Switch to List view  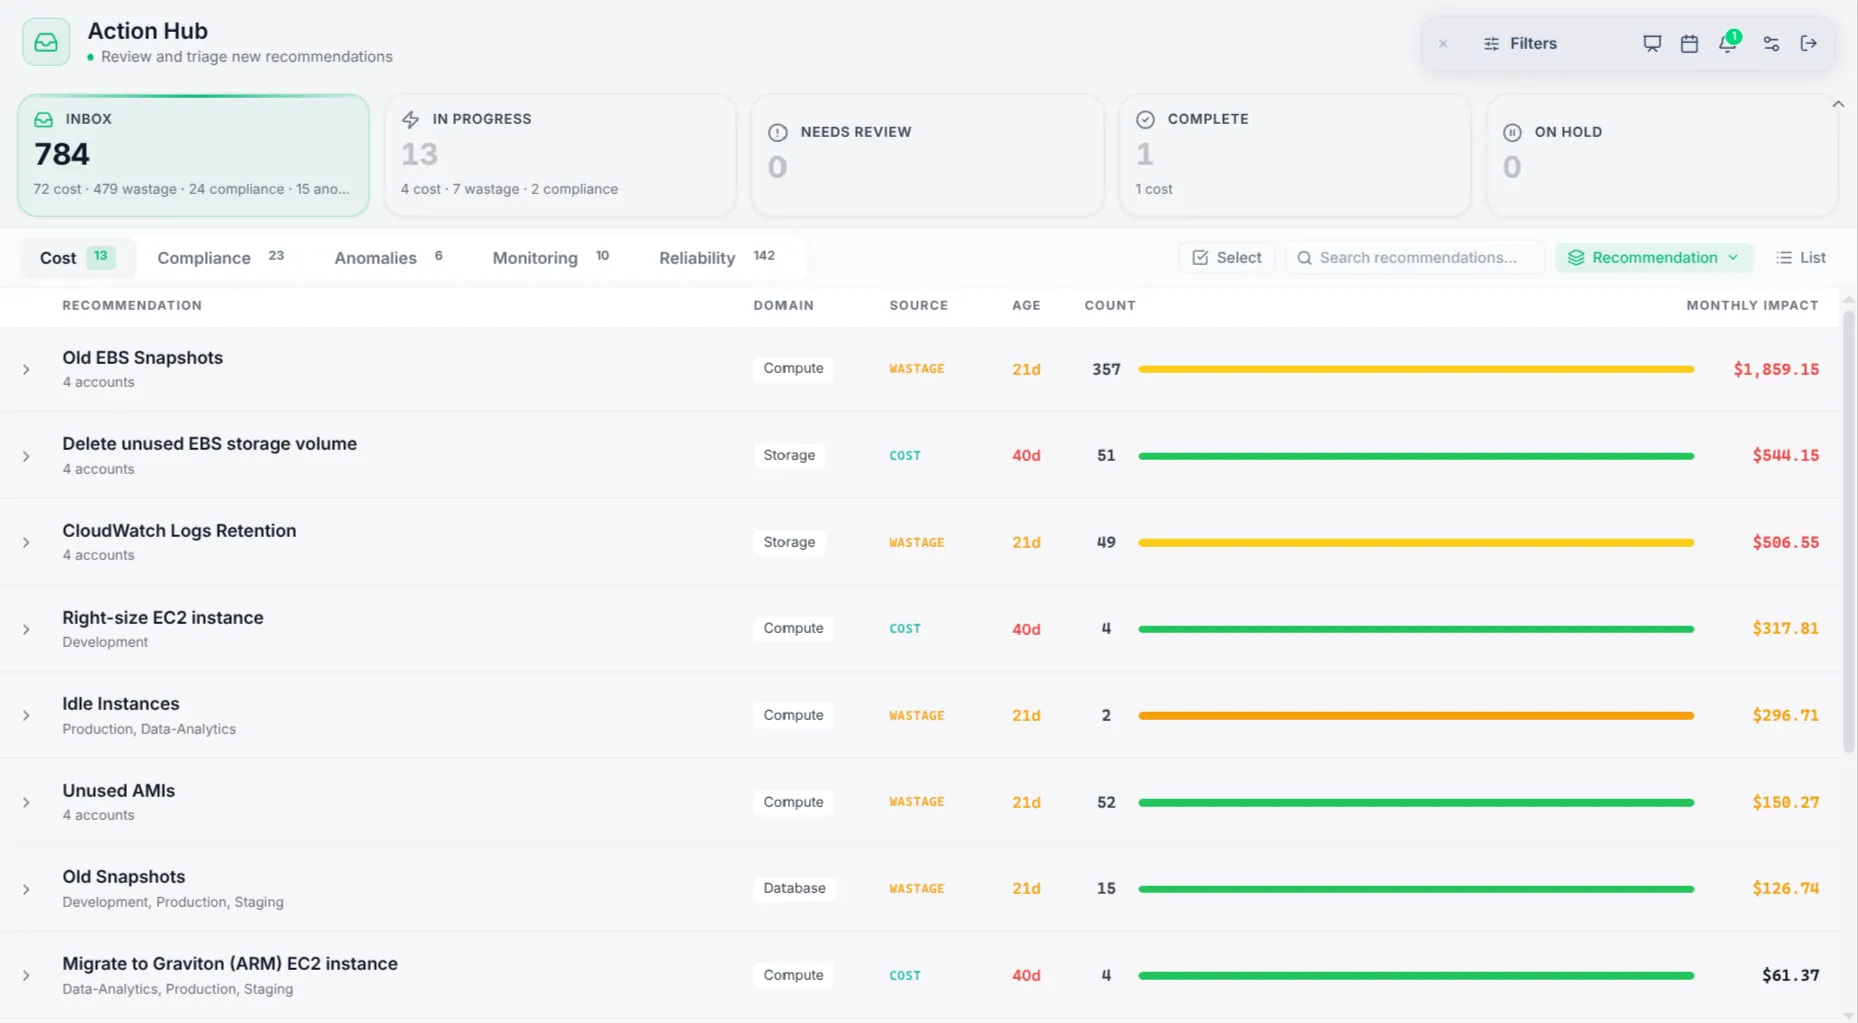click(x=1801, y=258)
